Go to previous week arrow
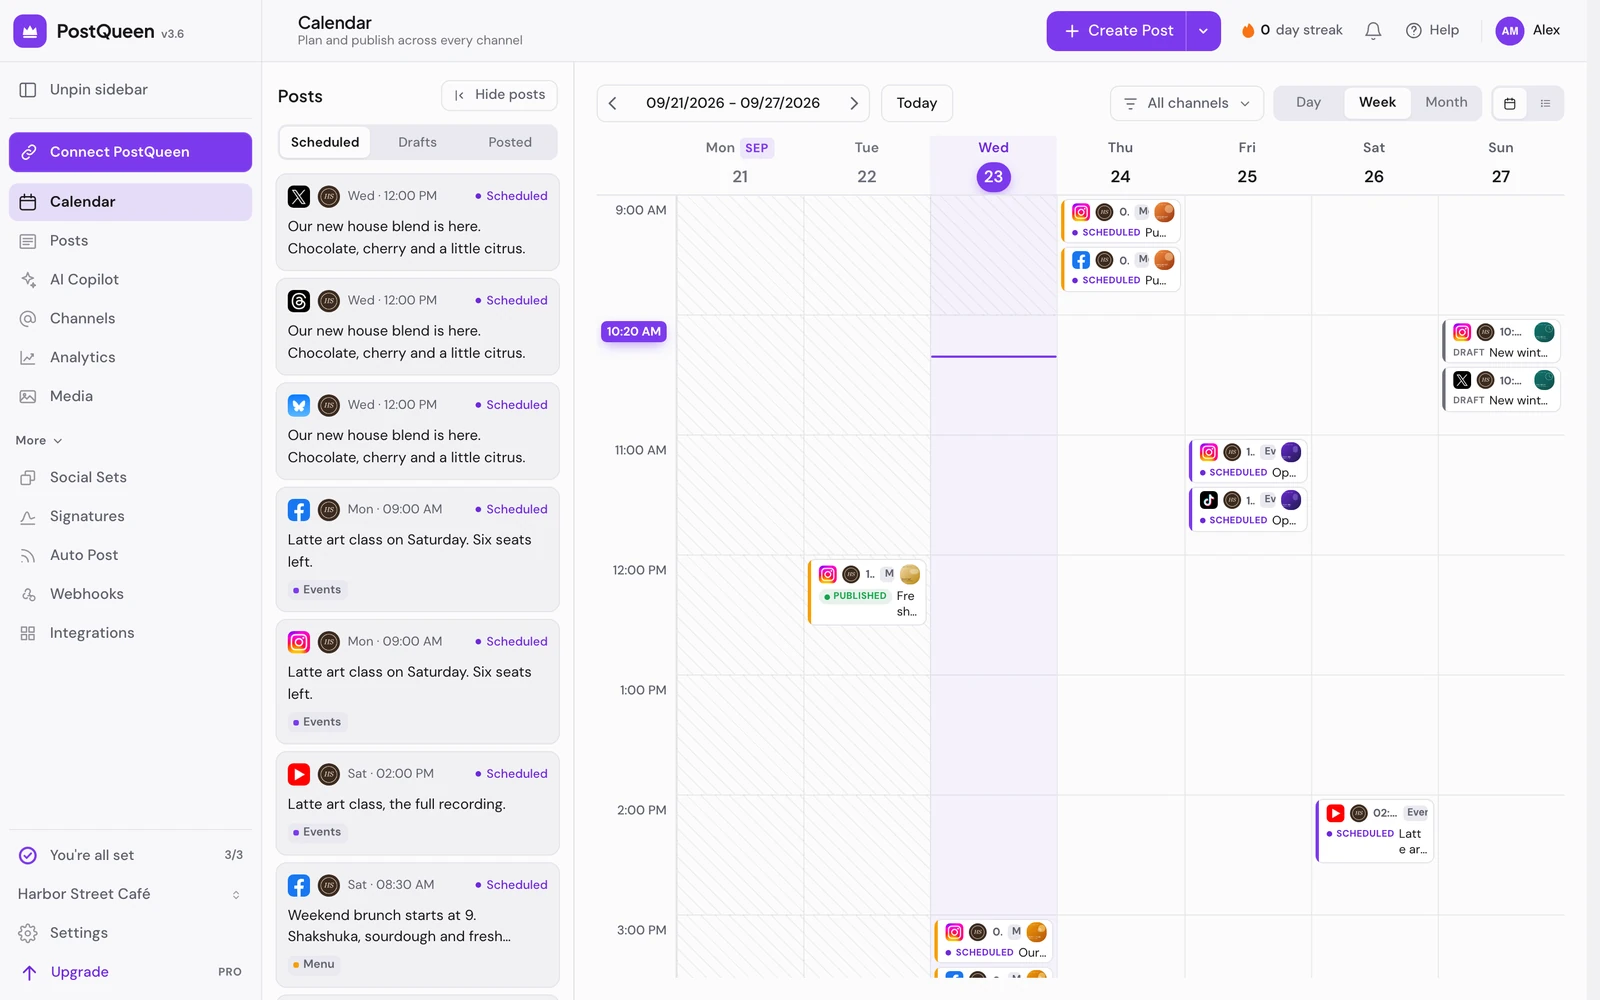Screen dimensions: 1600x1000 tap(613, 103)
